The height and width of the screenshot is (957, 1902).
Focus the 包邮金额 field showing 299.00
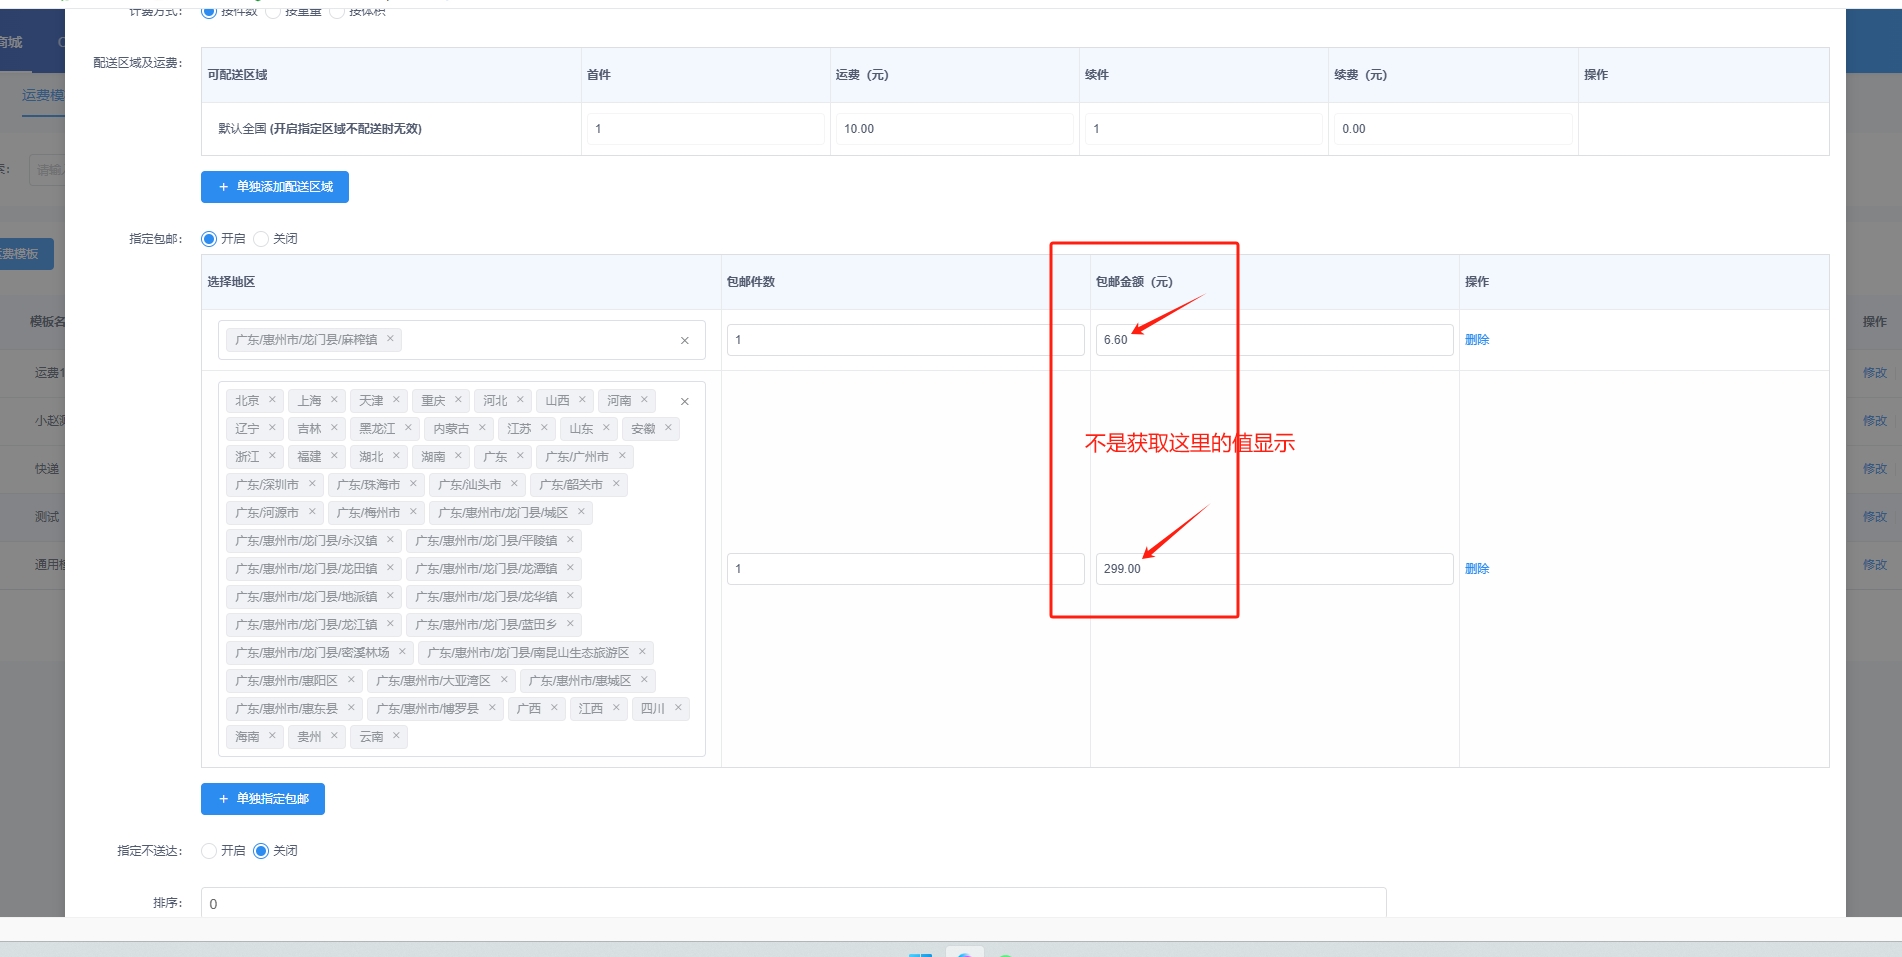[1275, 569]
